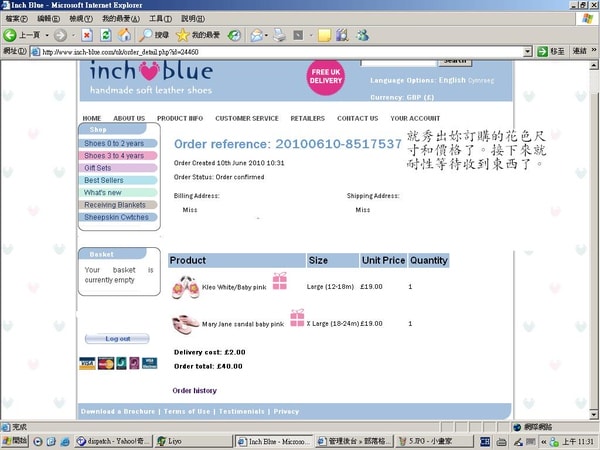Click Download a Brochure footer link
This screenshot has height=450, width=600.
click(118, 411)
